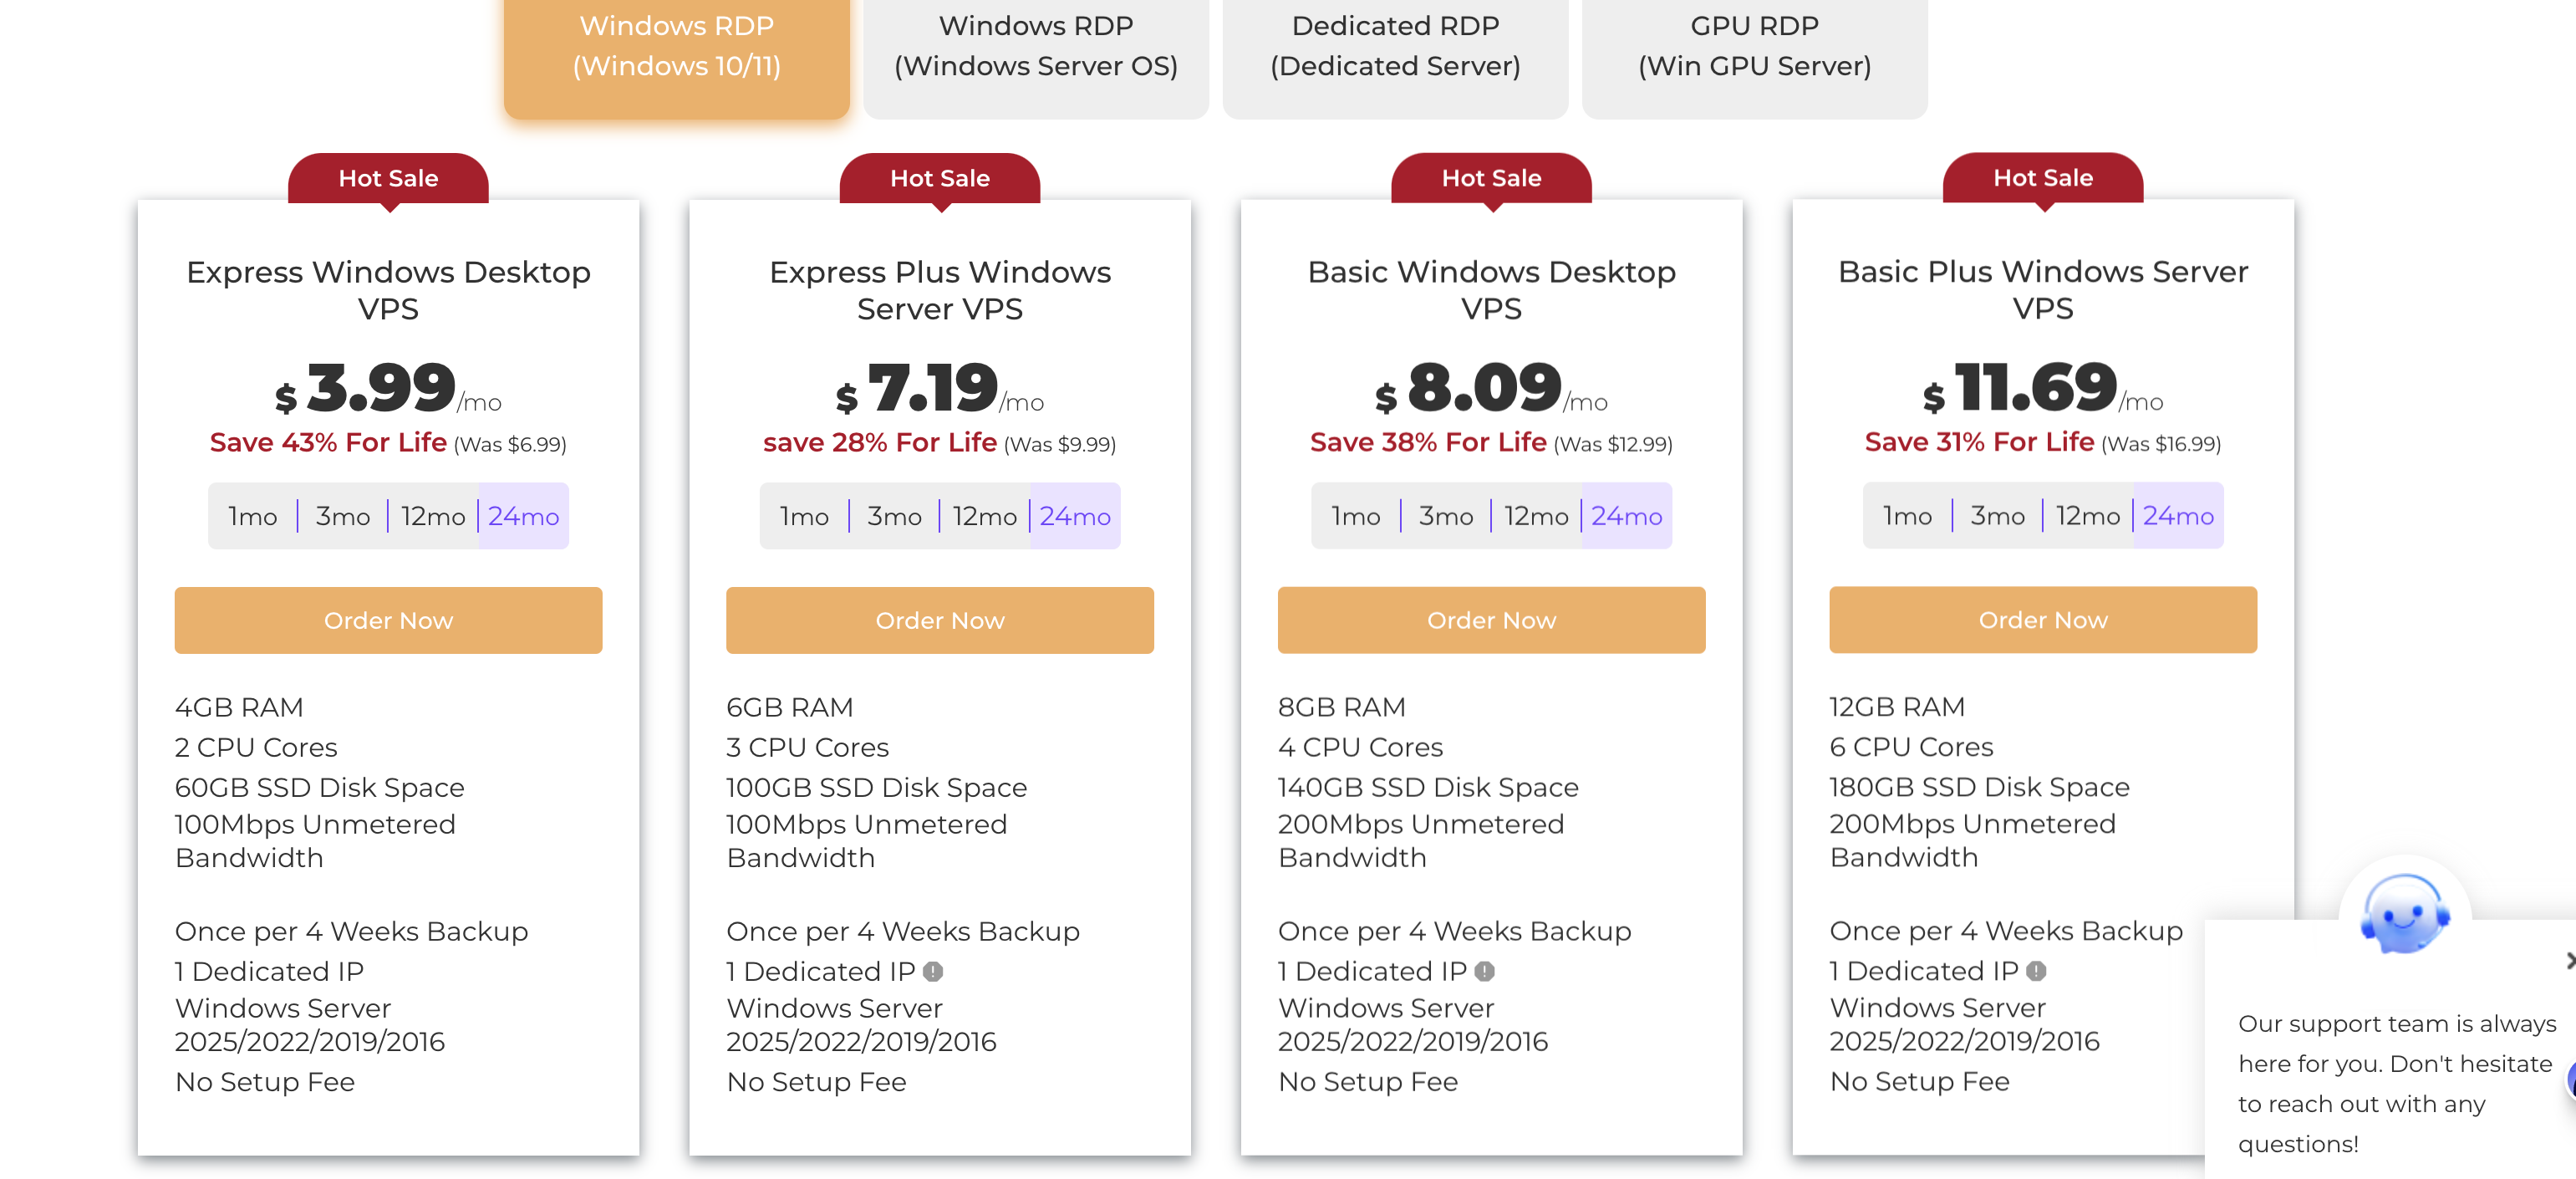Click the Hot Sale badge on Express Windows Desktop VPS
The width and height of the screenshot is (2576, 1179).
[x=388, y=178]
